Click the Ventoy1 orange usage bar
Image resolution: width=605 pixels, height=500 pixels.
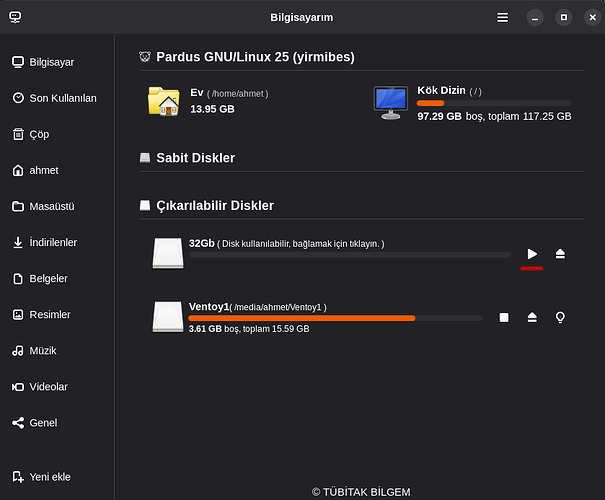click(301, 318)
